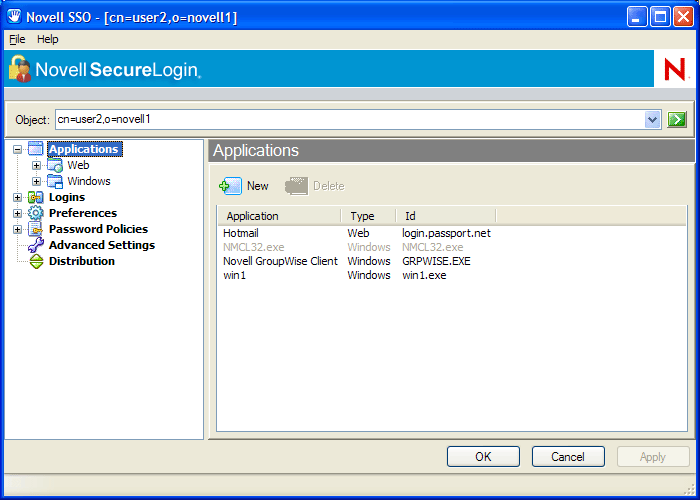
Task: Click the green Go arrow beside Object
Action: 676,120
